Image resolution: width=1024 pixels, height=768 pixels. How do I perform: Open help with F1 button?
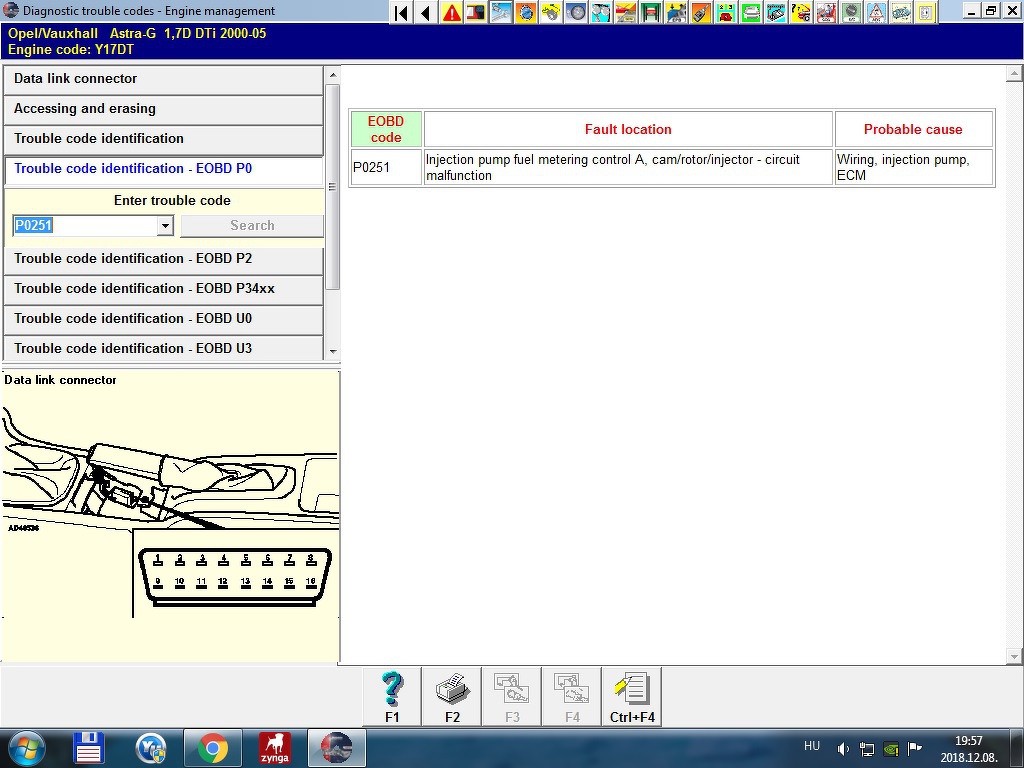pyautogui.click(x=392, y=697)
